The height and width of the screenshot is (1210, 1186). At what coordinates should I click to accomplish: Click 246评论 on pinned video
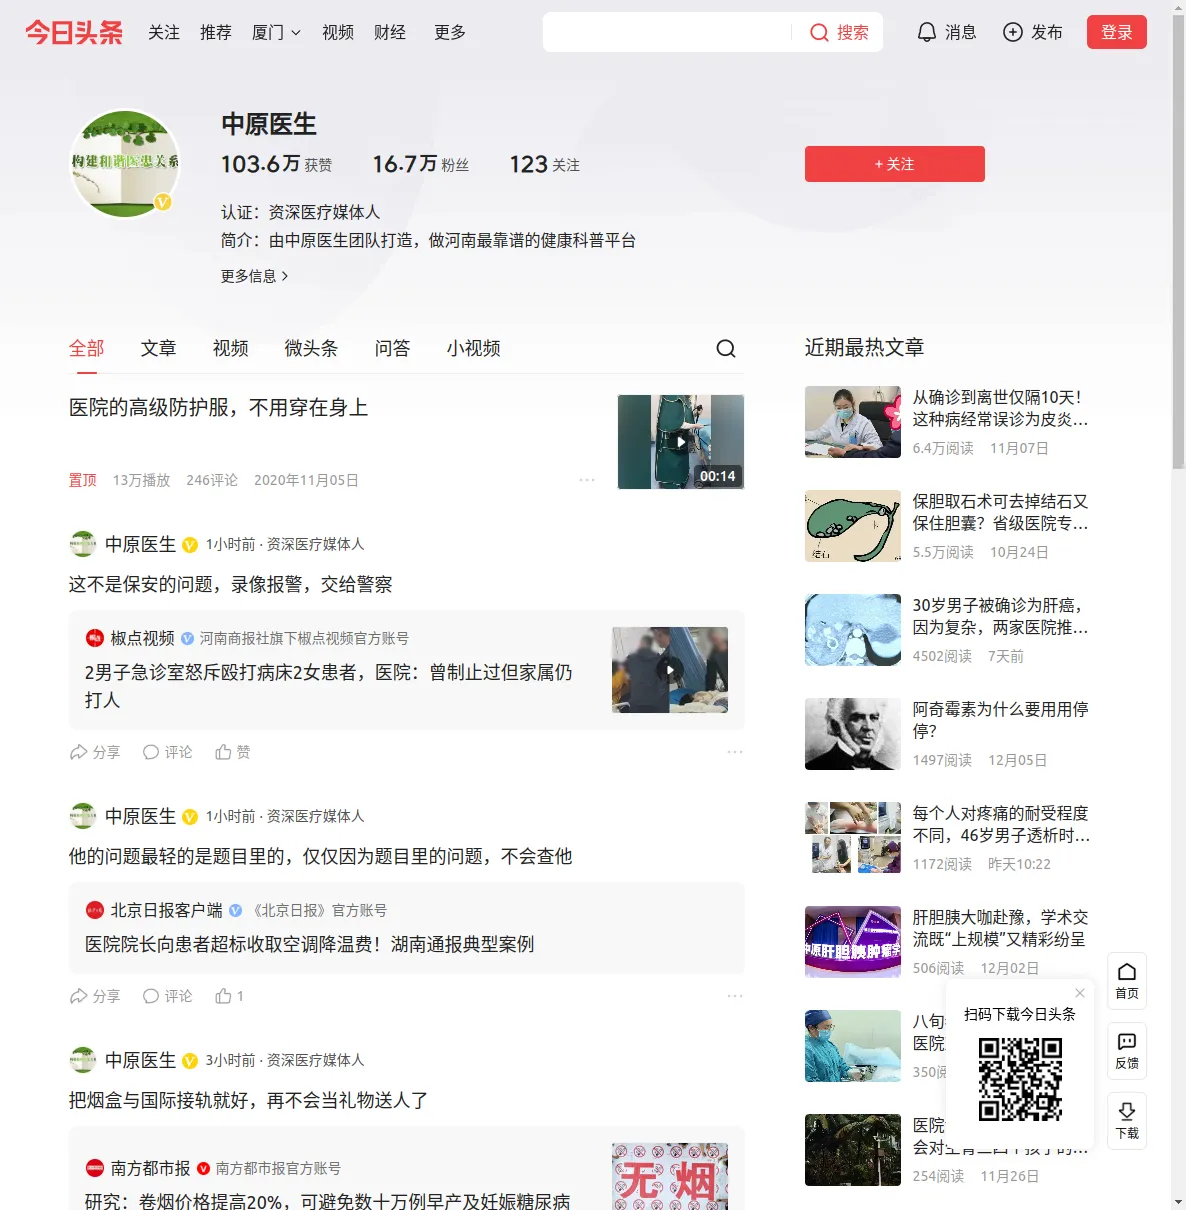pos(212,480)
